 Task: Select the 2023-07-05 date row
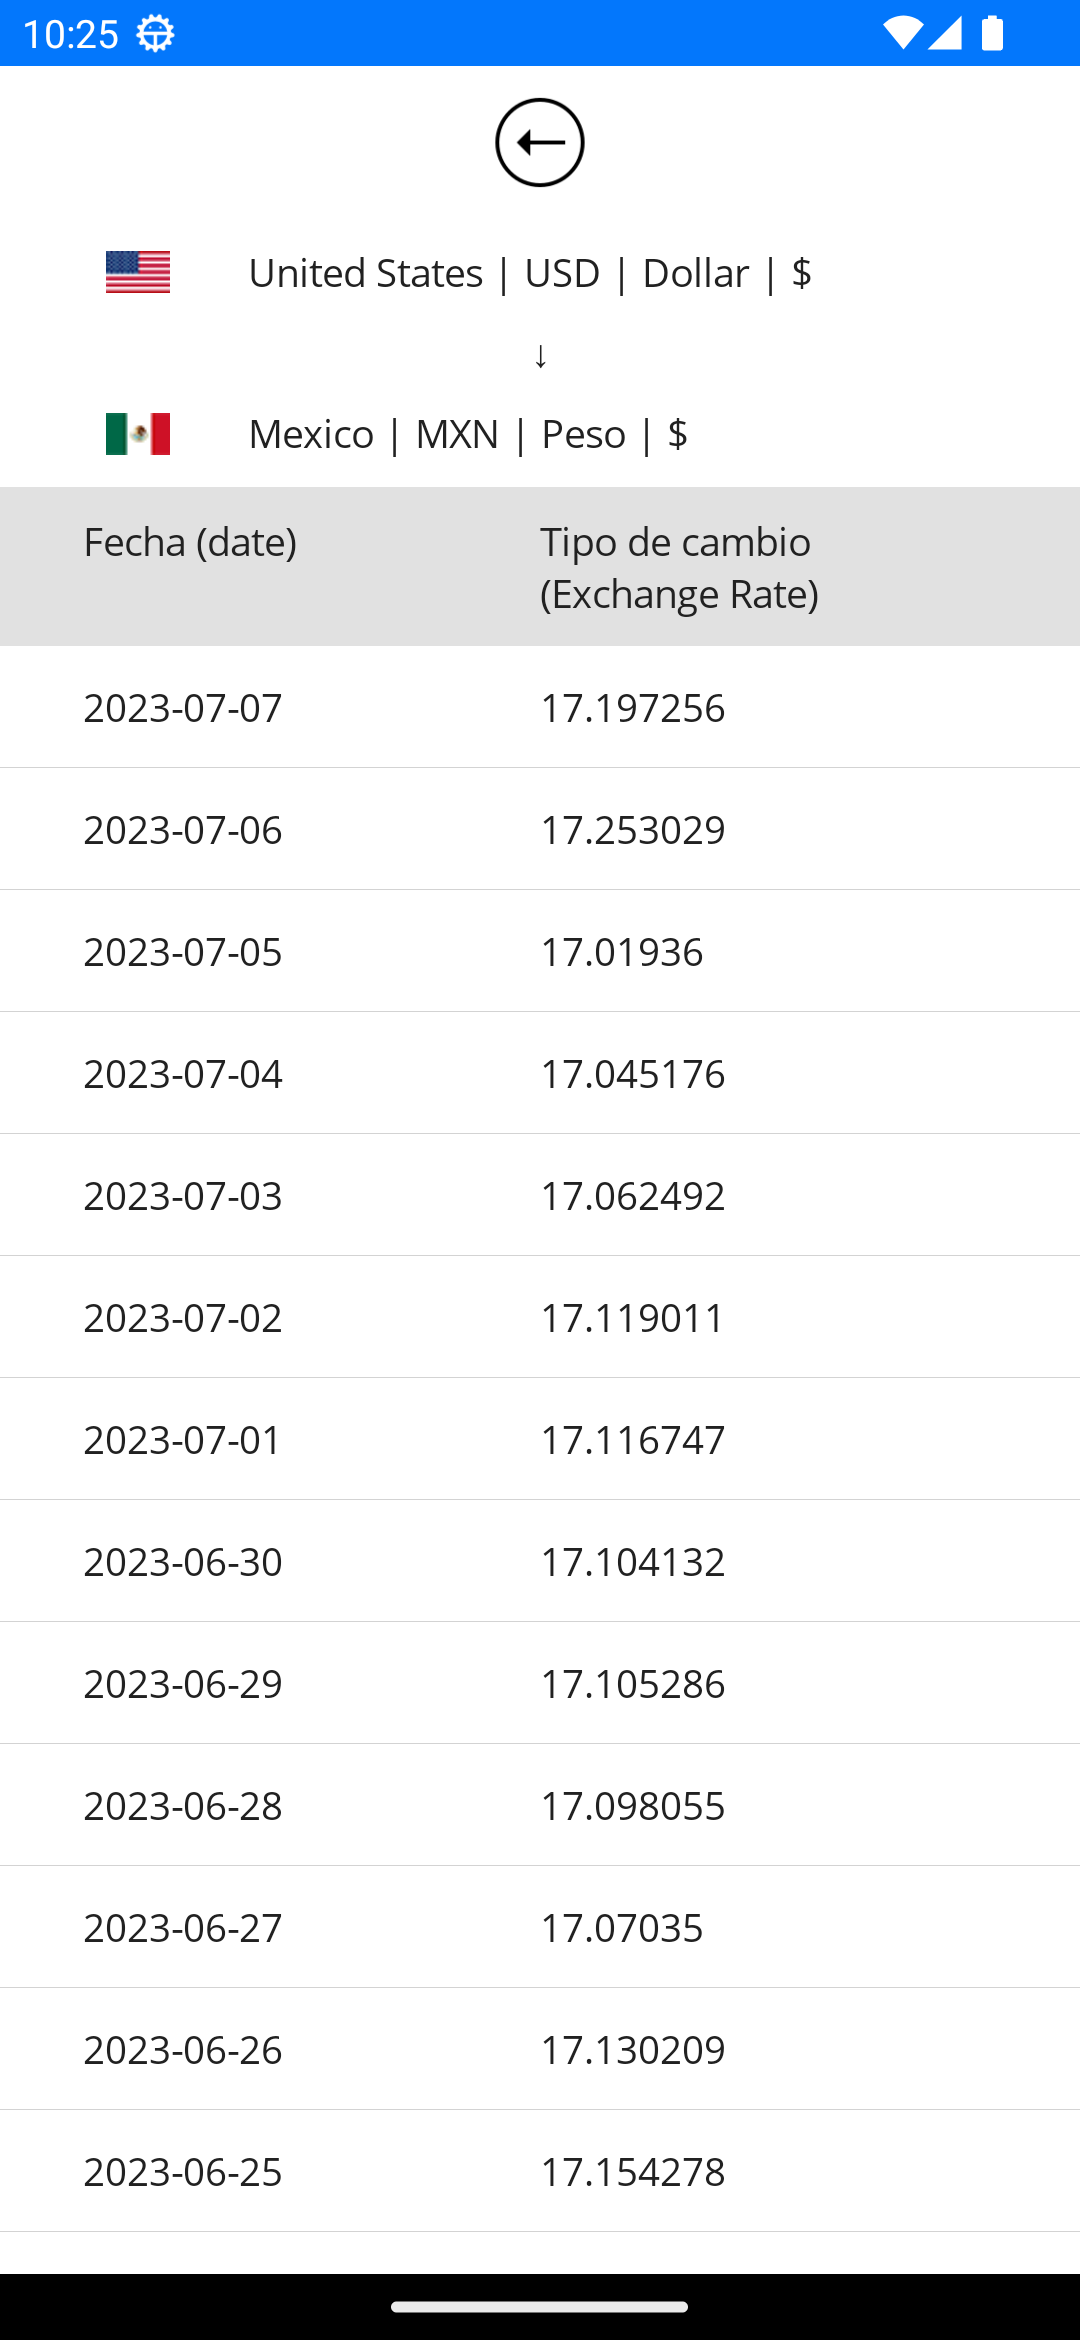coord(540,951)
